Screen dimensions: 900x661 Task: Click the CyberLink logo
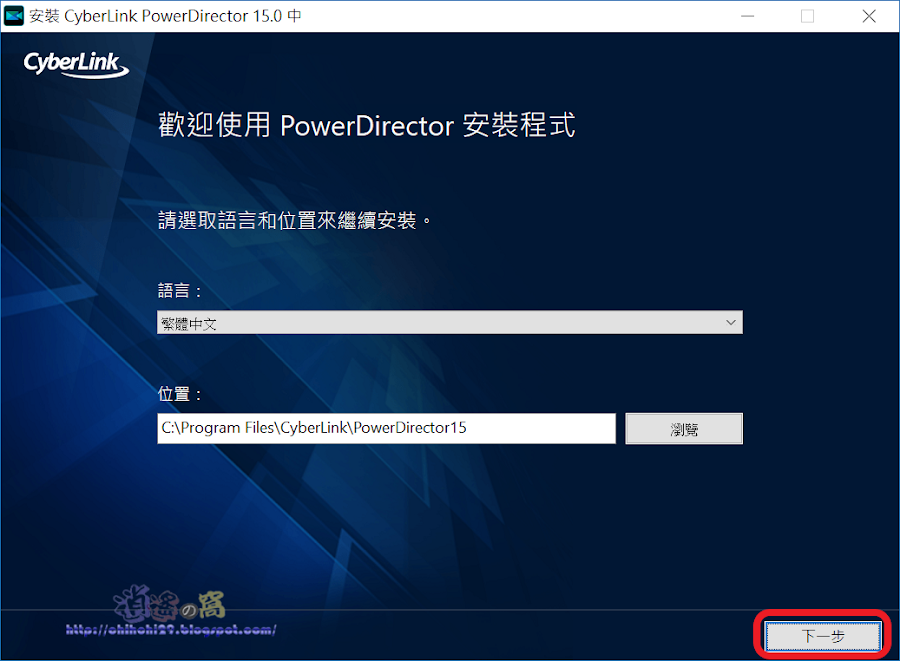(x=76, y=64)
